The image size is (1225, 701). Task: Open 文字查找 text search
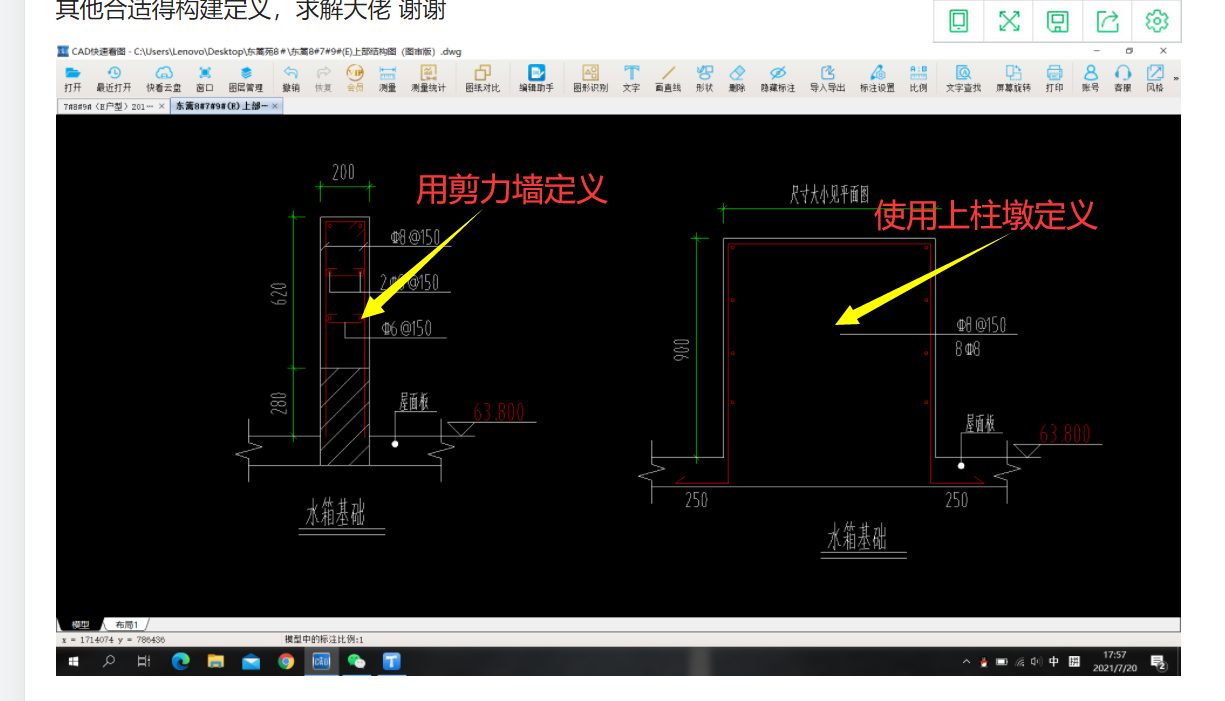(964, 78)
